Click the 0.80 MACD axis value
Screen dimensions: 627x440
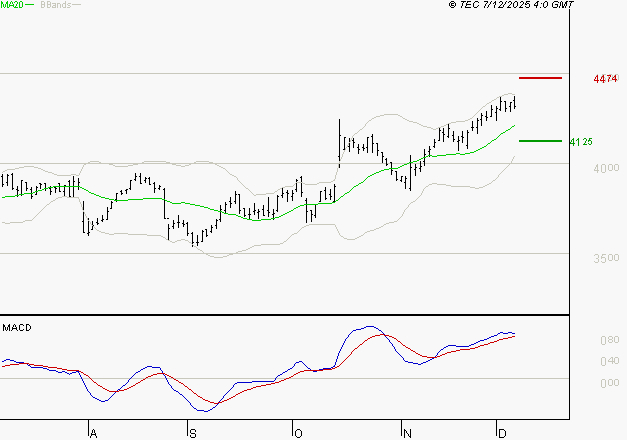click(x=610, y=340)
